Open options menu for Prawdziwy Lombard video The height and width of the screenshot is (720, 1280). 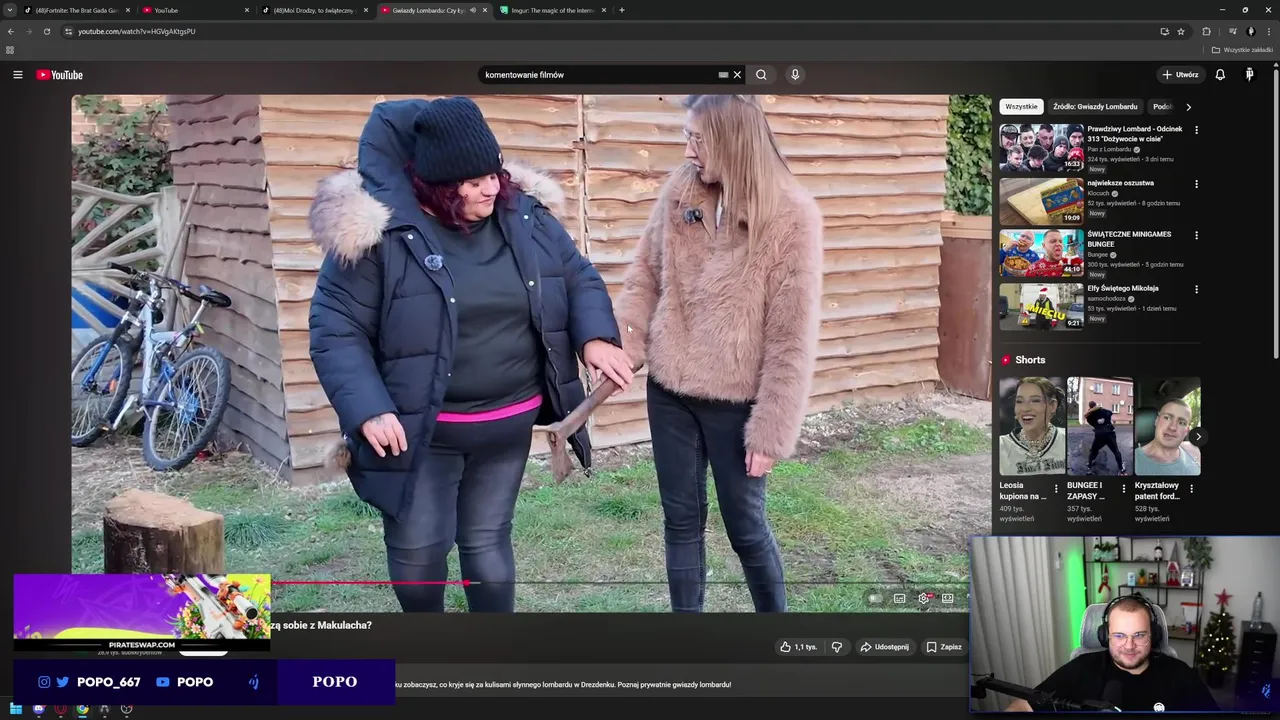pos(1196,130)
